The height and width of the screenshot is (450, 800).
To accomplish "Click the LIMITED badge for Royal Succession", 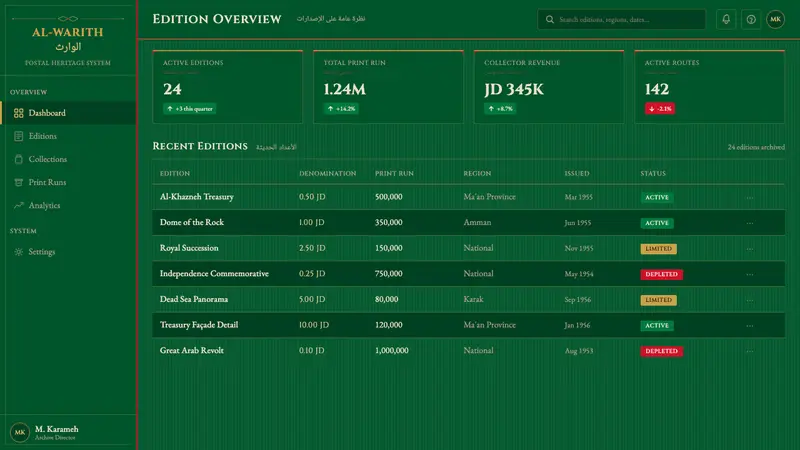I will 659,248.
